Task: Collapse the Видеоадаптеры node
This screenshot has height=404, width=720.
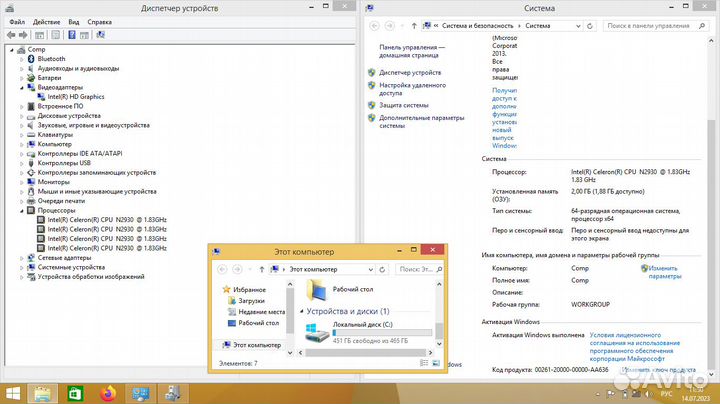Action: pyautogui.click(x=22, y=87)
